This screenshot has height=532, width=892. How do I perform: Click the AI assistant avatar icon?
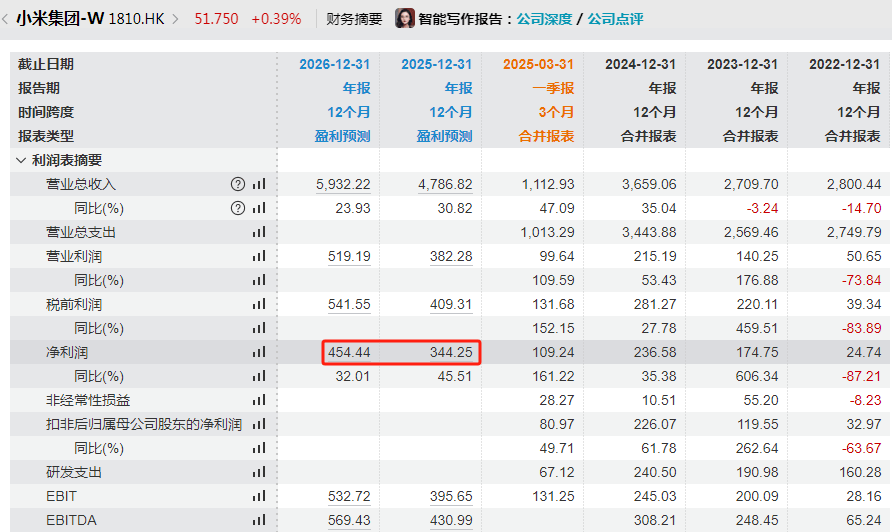pyautogui.click(x=404, y=18)
